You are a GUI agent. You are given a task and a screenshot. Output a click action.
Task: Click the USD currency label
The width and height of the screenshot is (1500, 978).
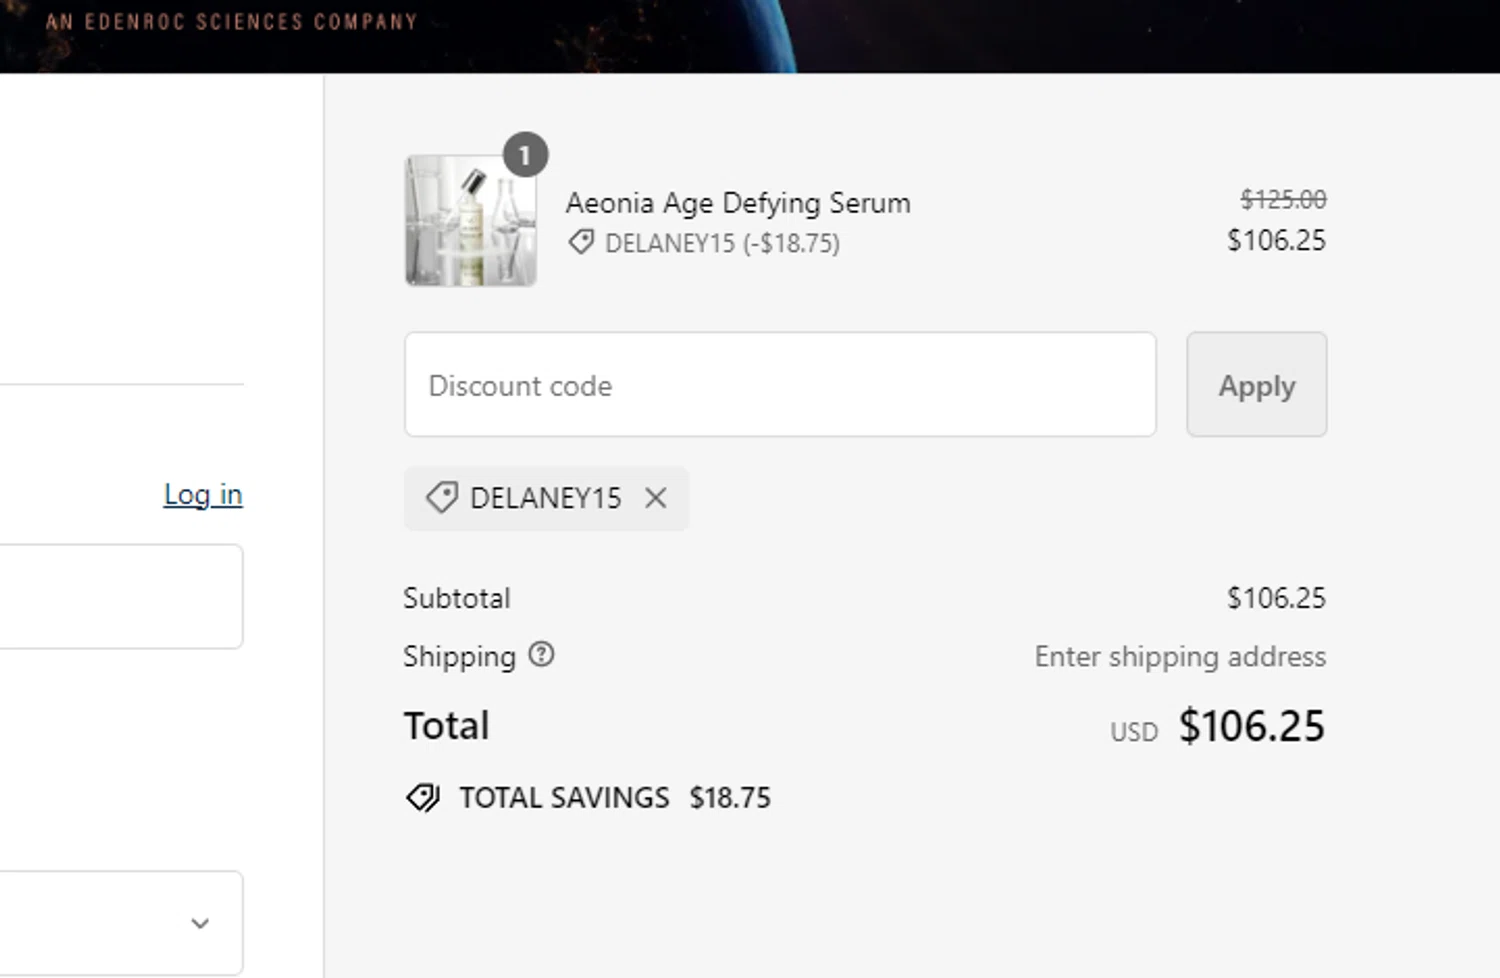coord(1134,732)
